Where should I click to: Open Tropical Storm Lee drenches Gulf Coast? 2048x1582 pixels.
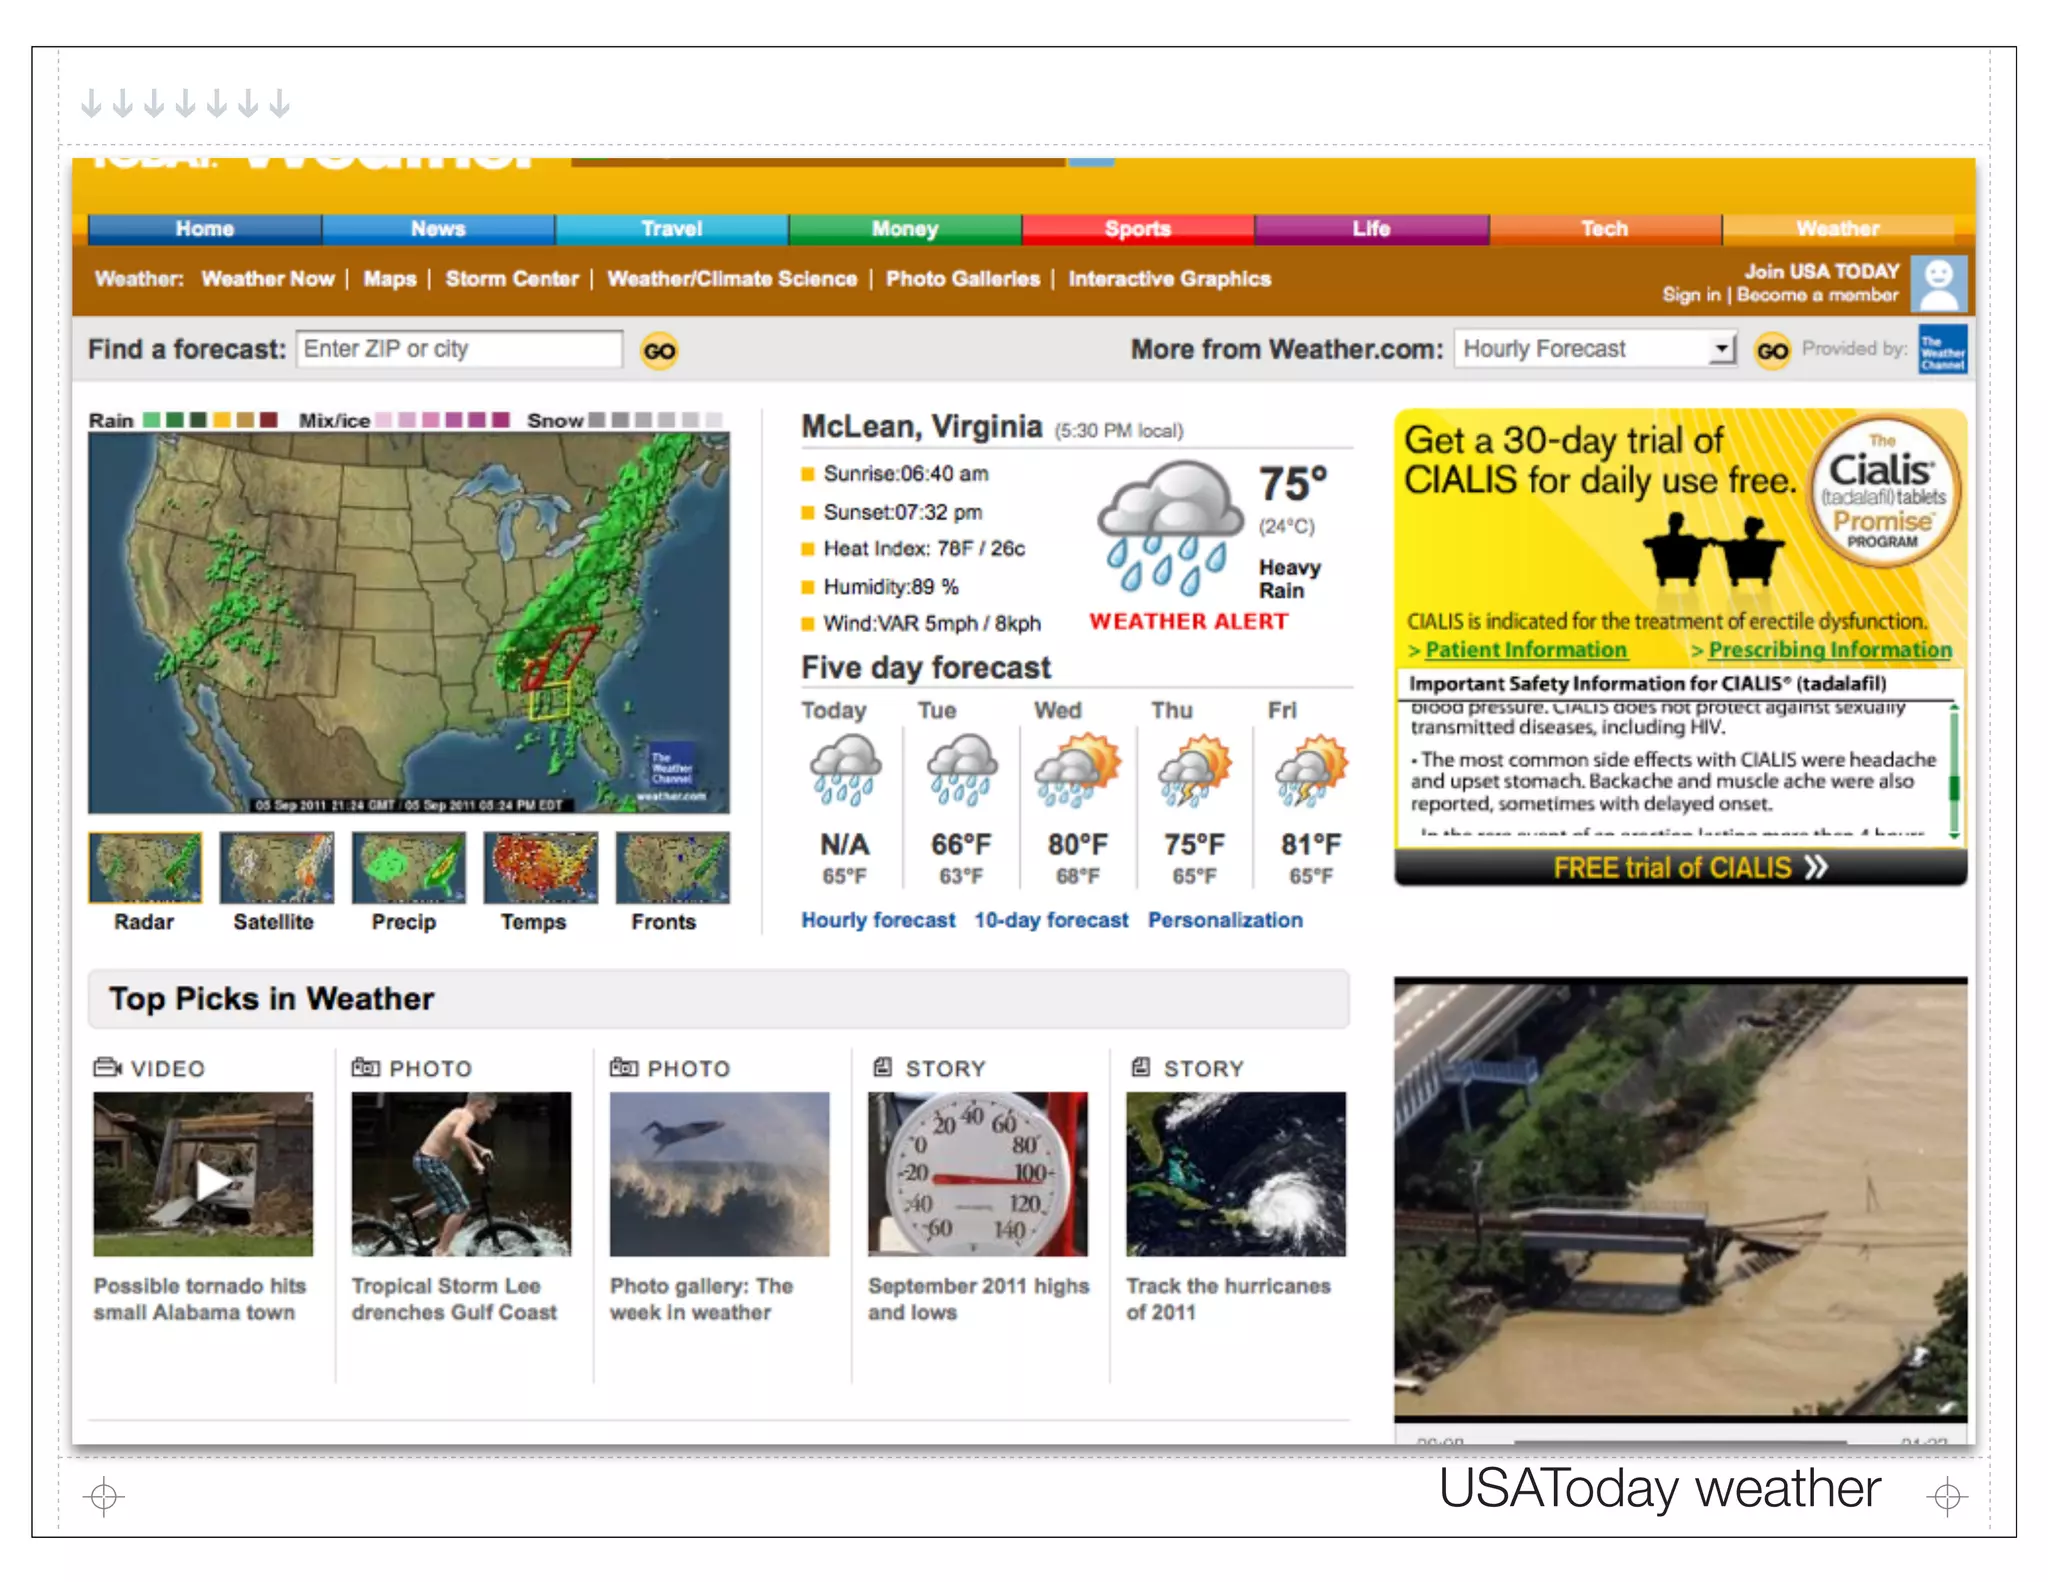click(x=454, y=1299)
